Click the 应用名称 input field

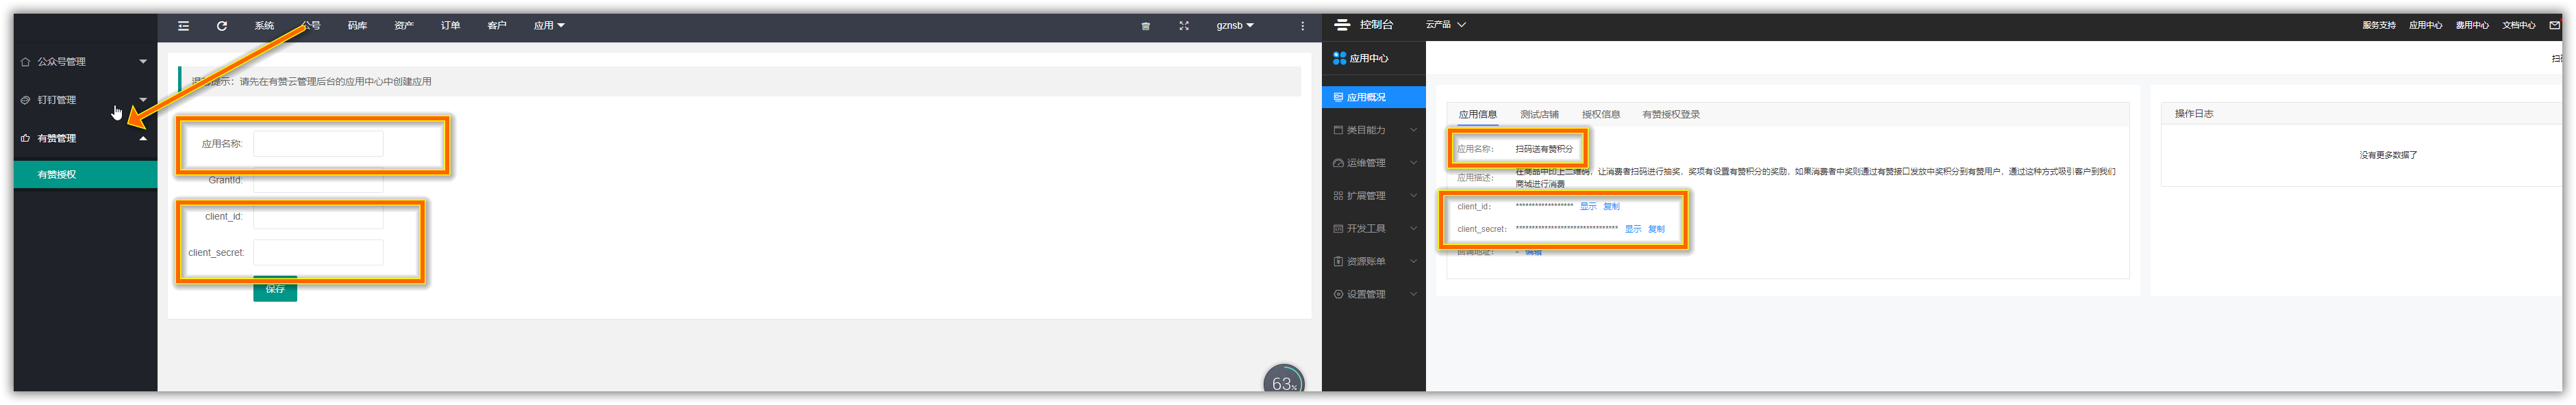coord(318,144)
